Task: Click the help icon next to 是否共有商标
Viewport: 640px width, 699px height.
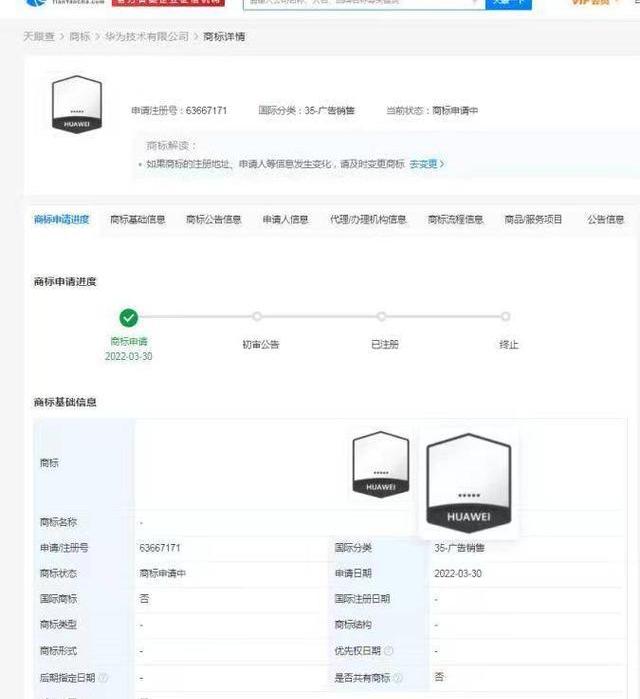Action: tap(401, 677)
